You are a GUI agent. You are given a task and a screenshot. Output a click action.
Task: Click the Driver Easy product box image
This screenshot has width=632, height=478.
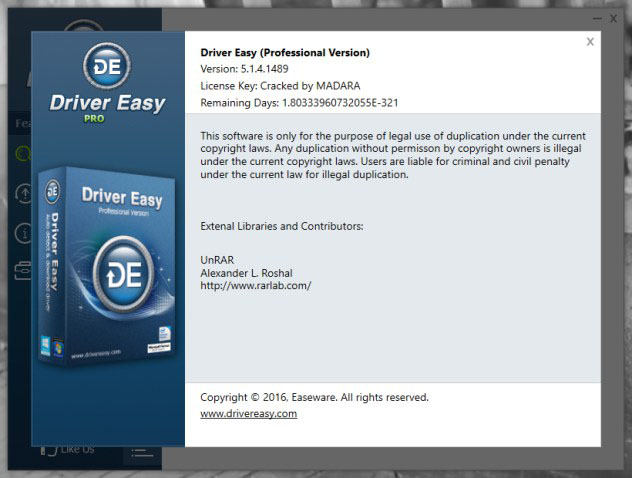click(107, 266)
